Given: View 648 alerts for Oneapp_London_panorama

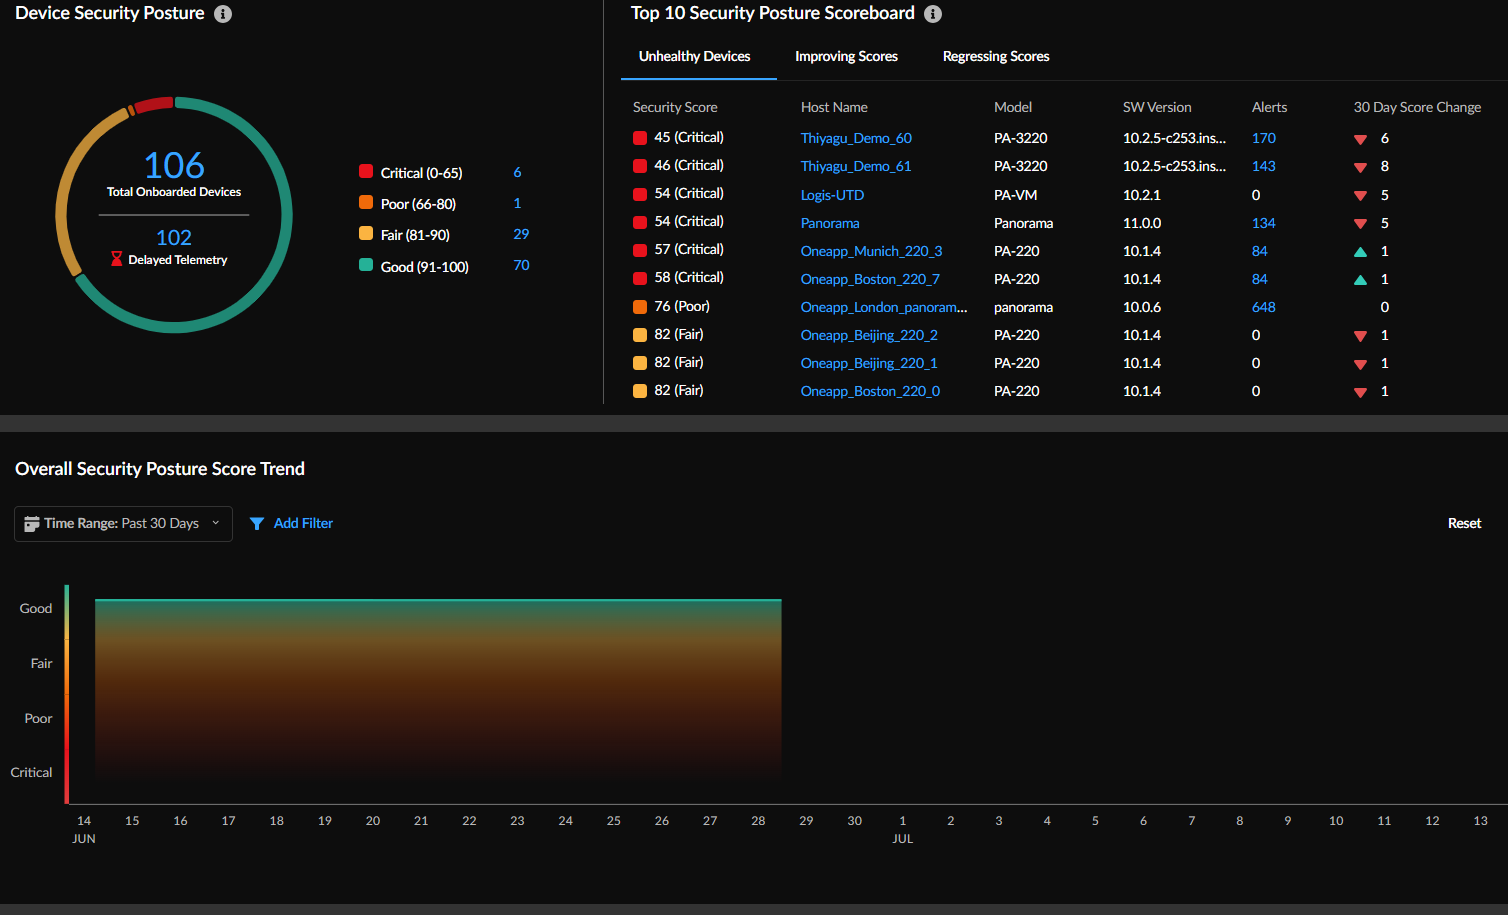Looking at the screenshot, I should [x=1263, y=307].
